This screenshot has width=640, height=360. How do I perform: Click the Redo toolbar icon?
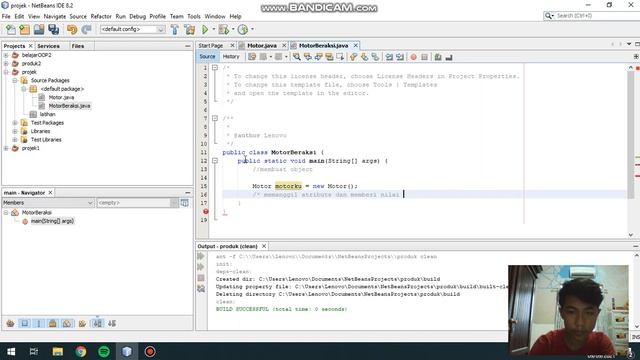click(86, 29)
